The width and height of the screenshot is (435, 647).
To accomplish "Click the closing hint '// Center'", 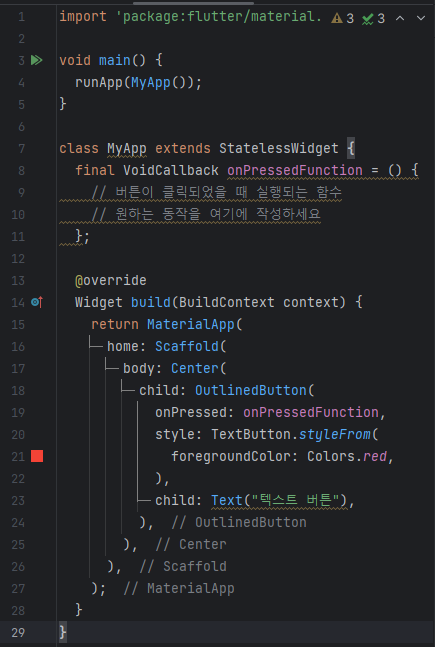I will [191, 544].
